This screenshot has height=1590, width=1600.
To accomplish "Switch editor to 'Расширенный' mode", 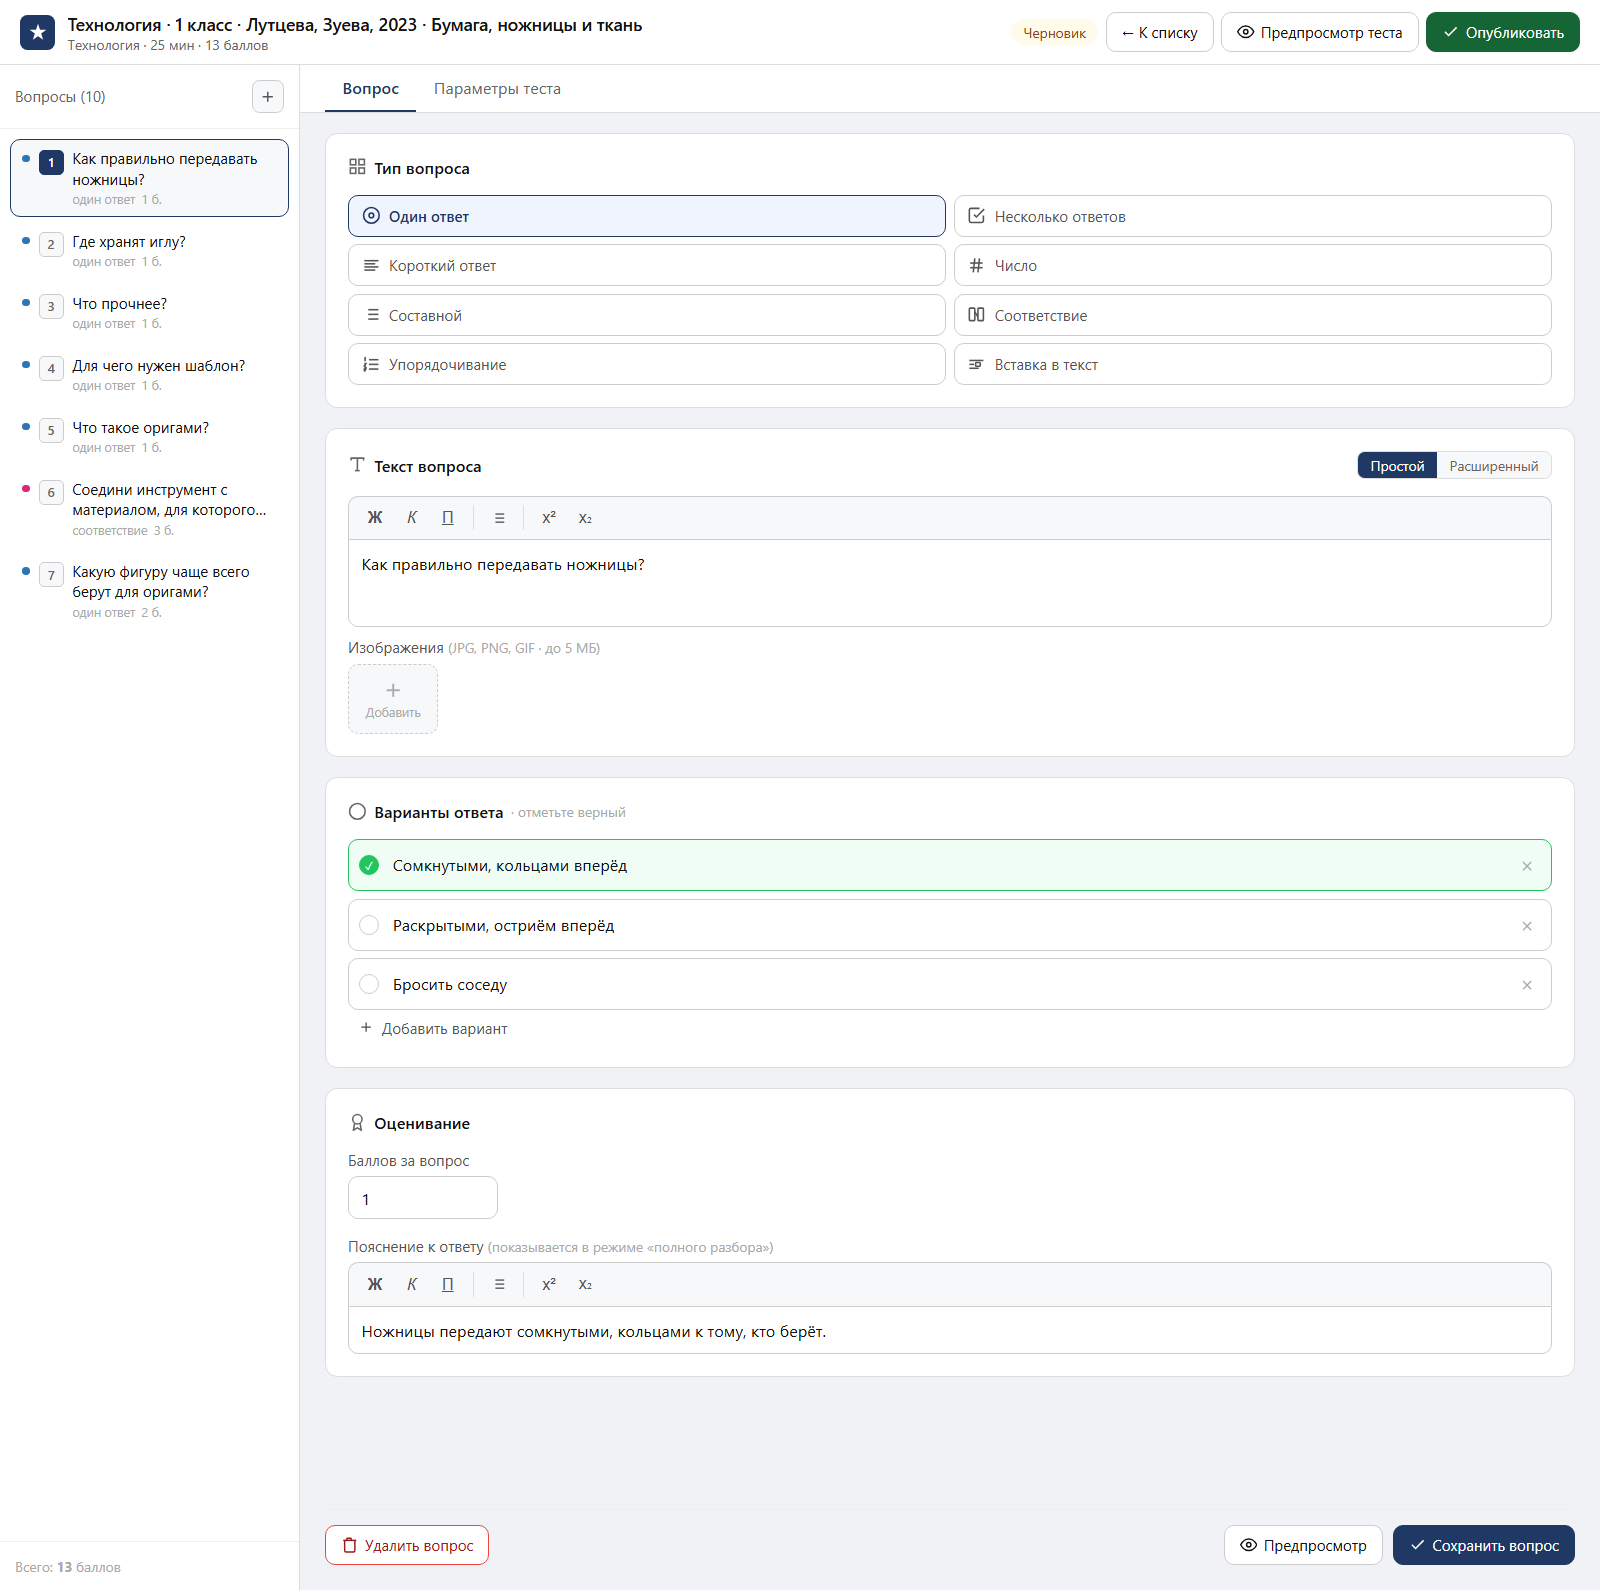I will [x=1494, y=466].
